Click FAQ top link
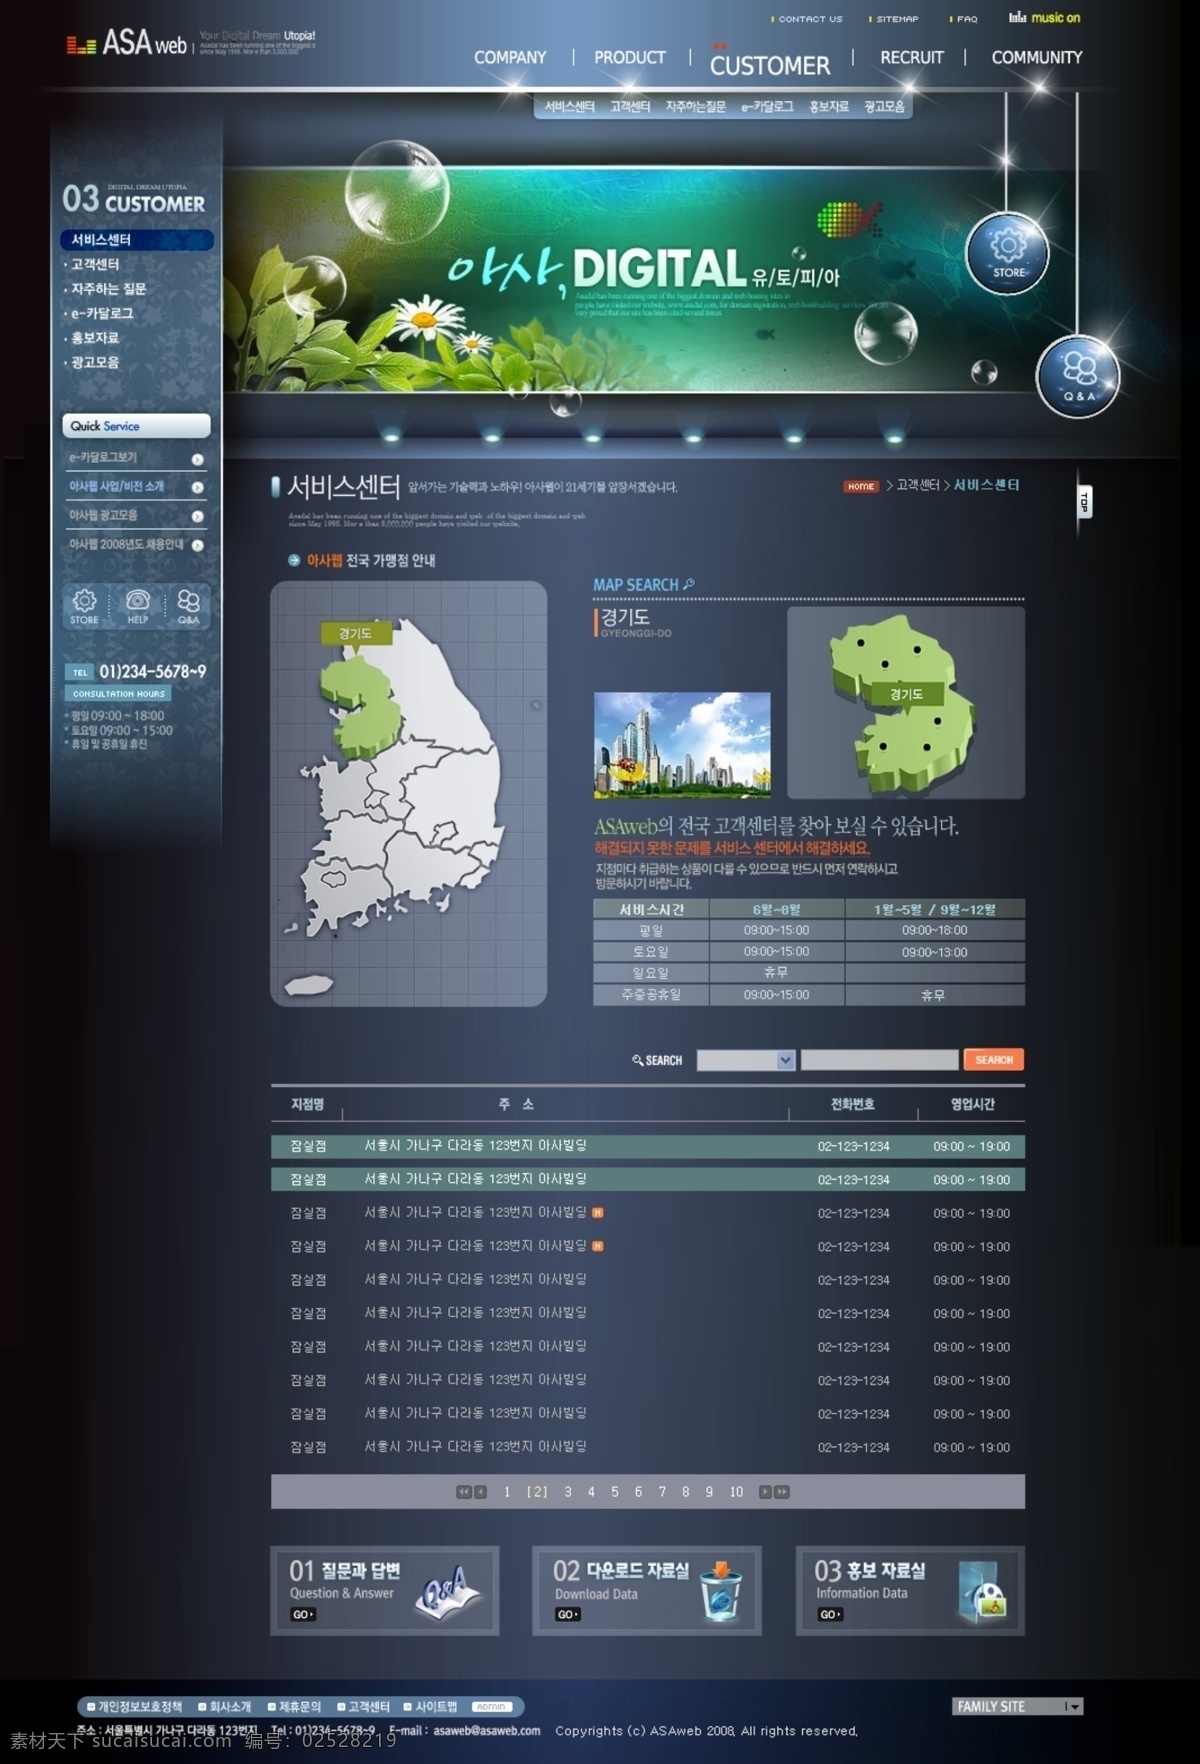 click(966, 19)
